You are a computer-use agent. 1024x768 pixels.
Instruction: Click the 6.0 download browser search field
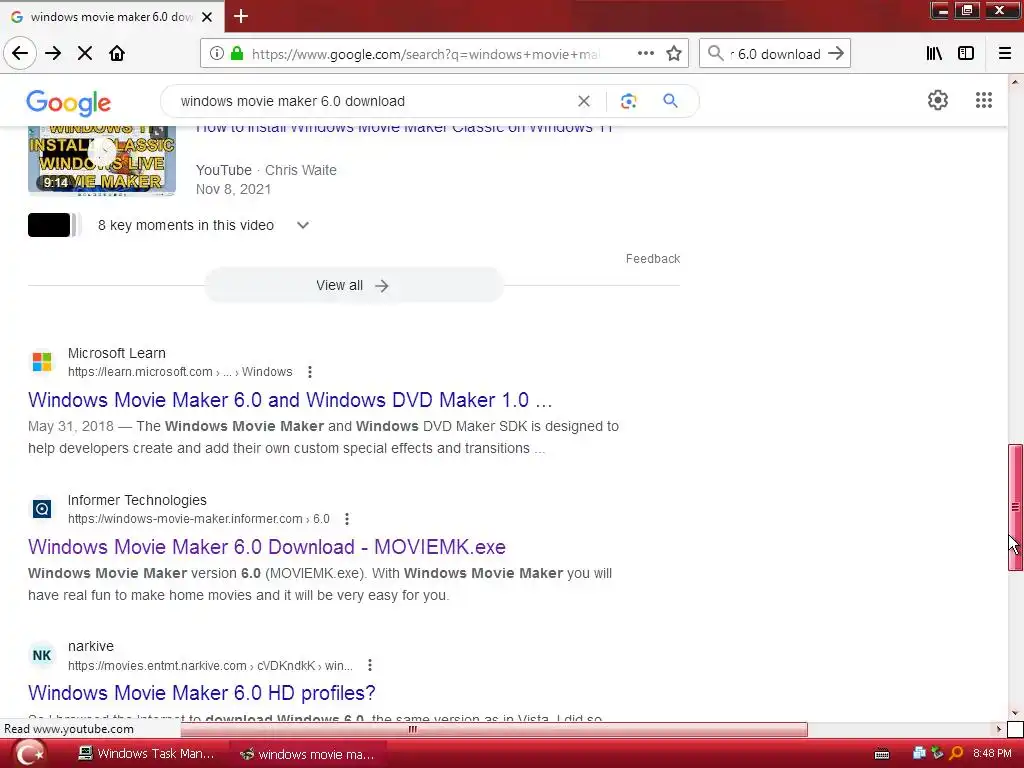tap(775, 54)
